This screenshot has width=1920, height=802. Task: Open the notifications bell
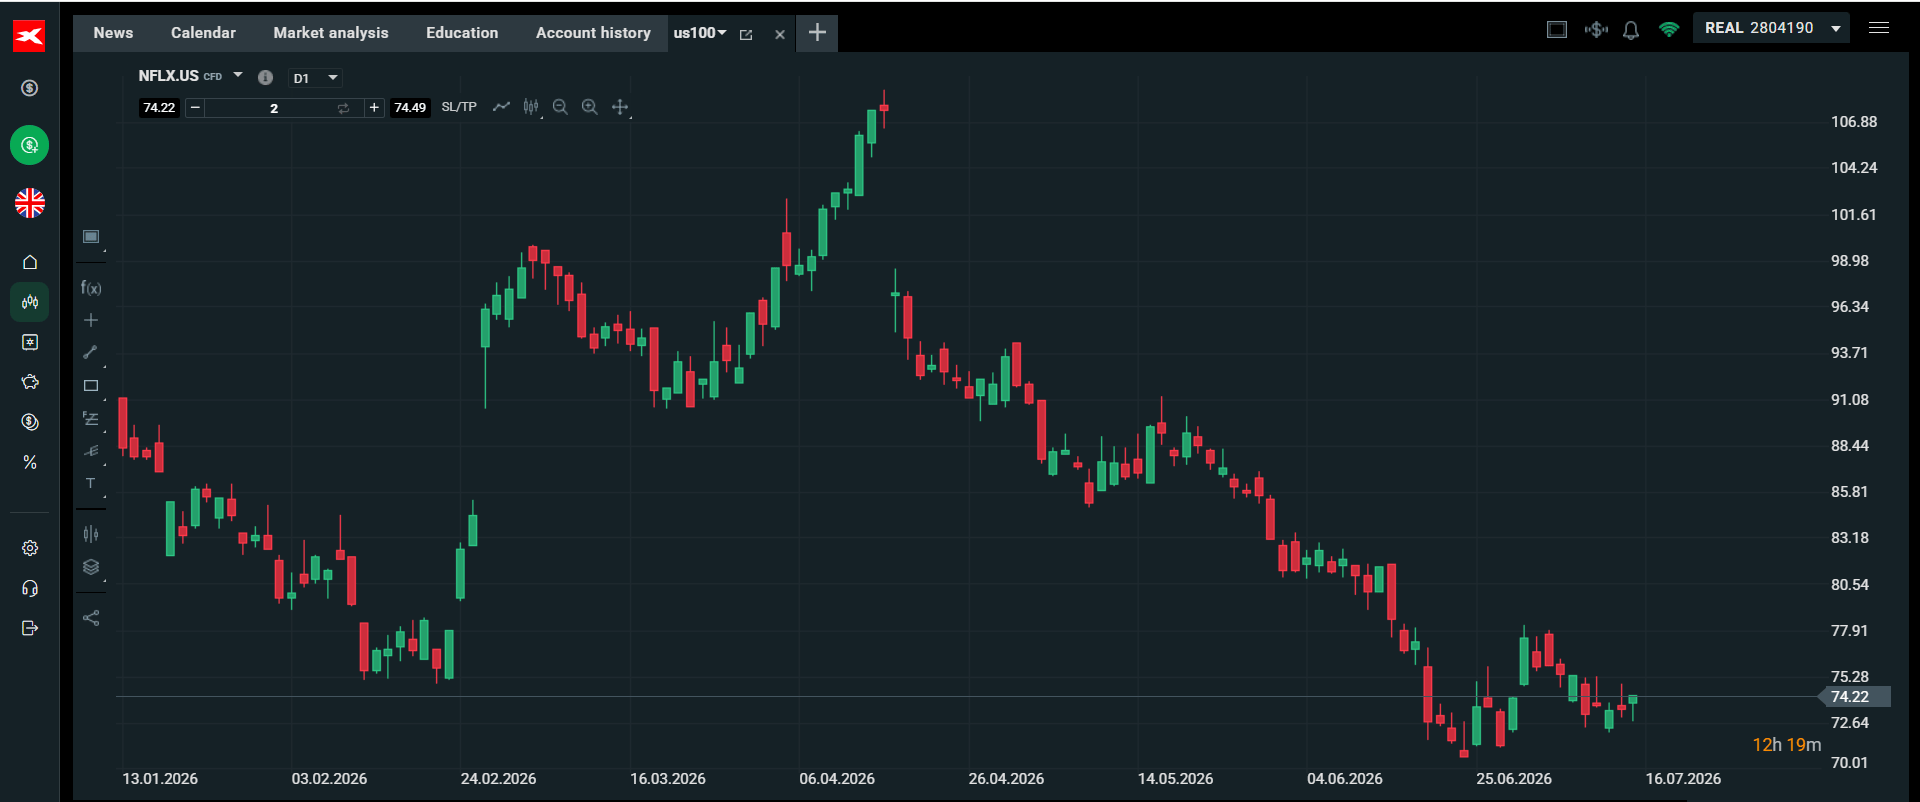click(1631, 30)
